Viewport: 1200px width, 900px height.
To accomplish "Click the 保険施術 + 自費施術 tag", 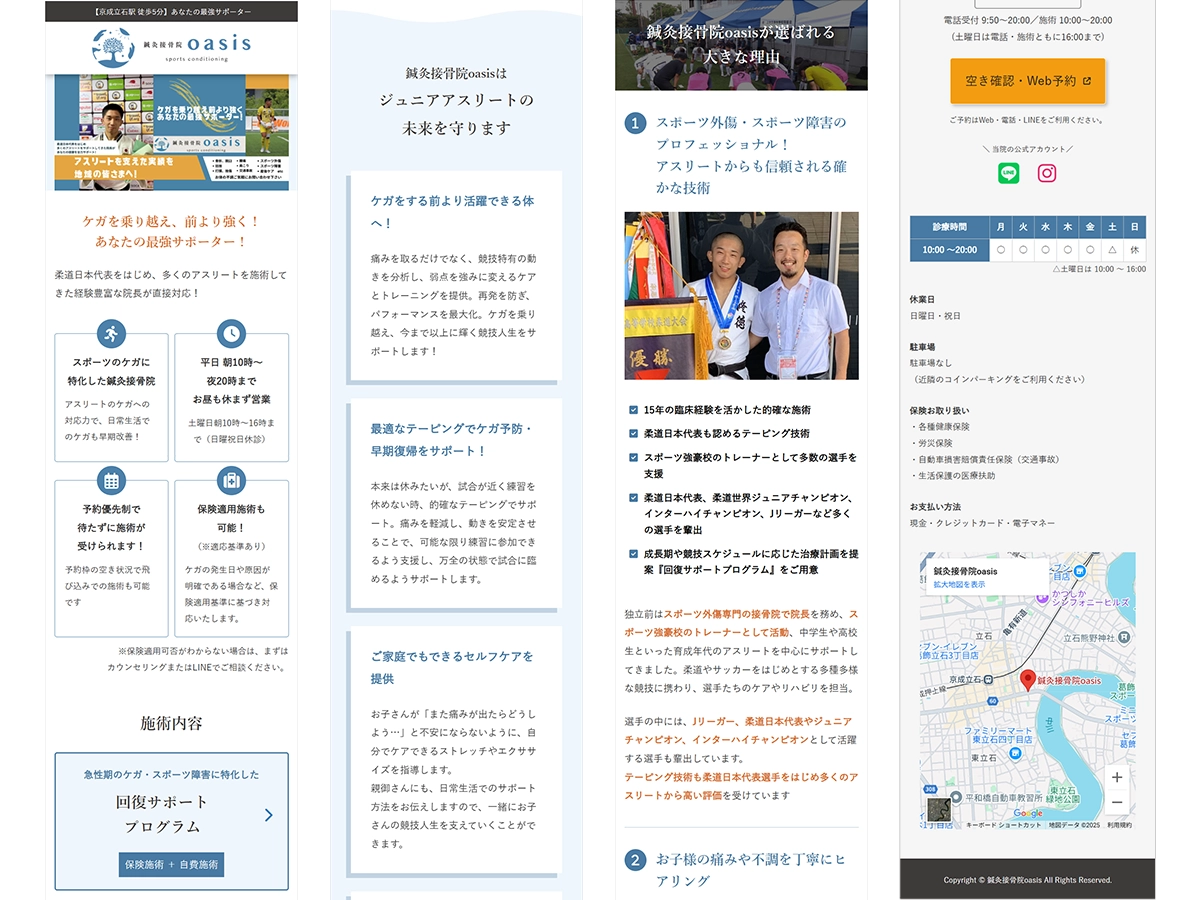I will click(x=171, y=864).
